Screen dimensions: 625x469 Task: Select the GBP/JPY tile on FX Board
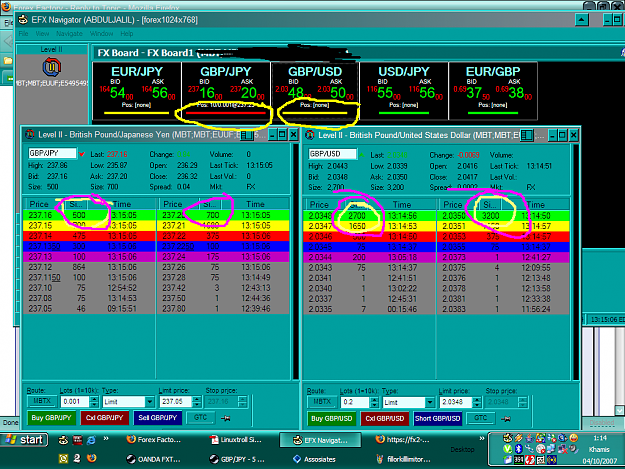[x=226, y=90]
